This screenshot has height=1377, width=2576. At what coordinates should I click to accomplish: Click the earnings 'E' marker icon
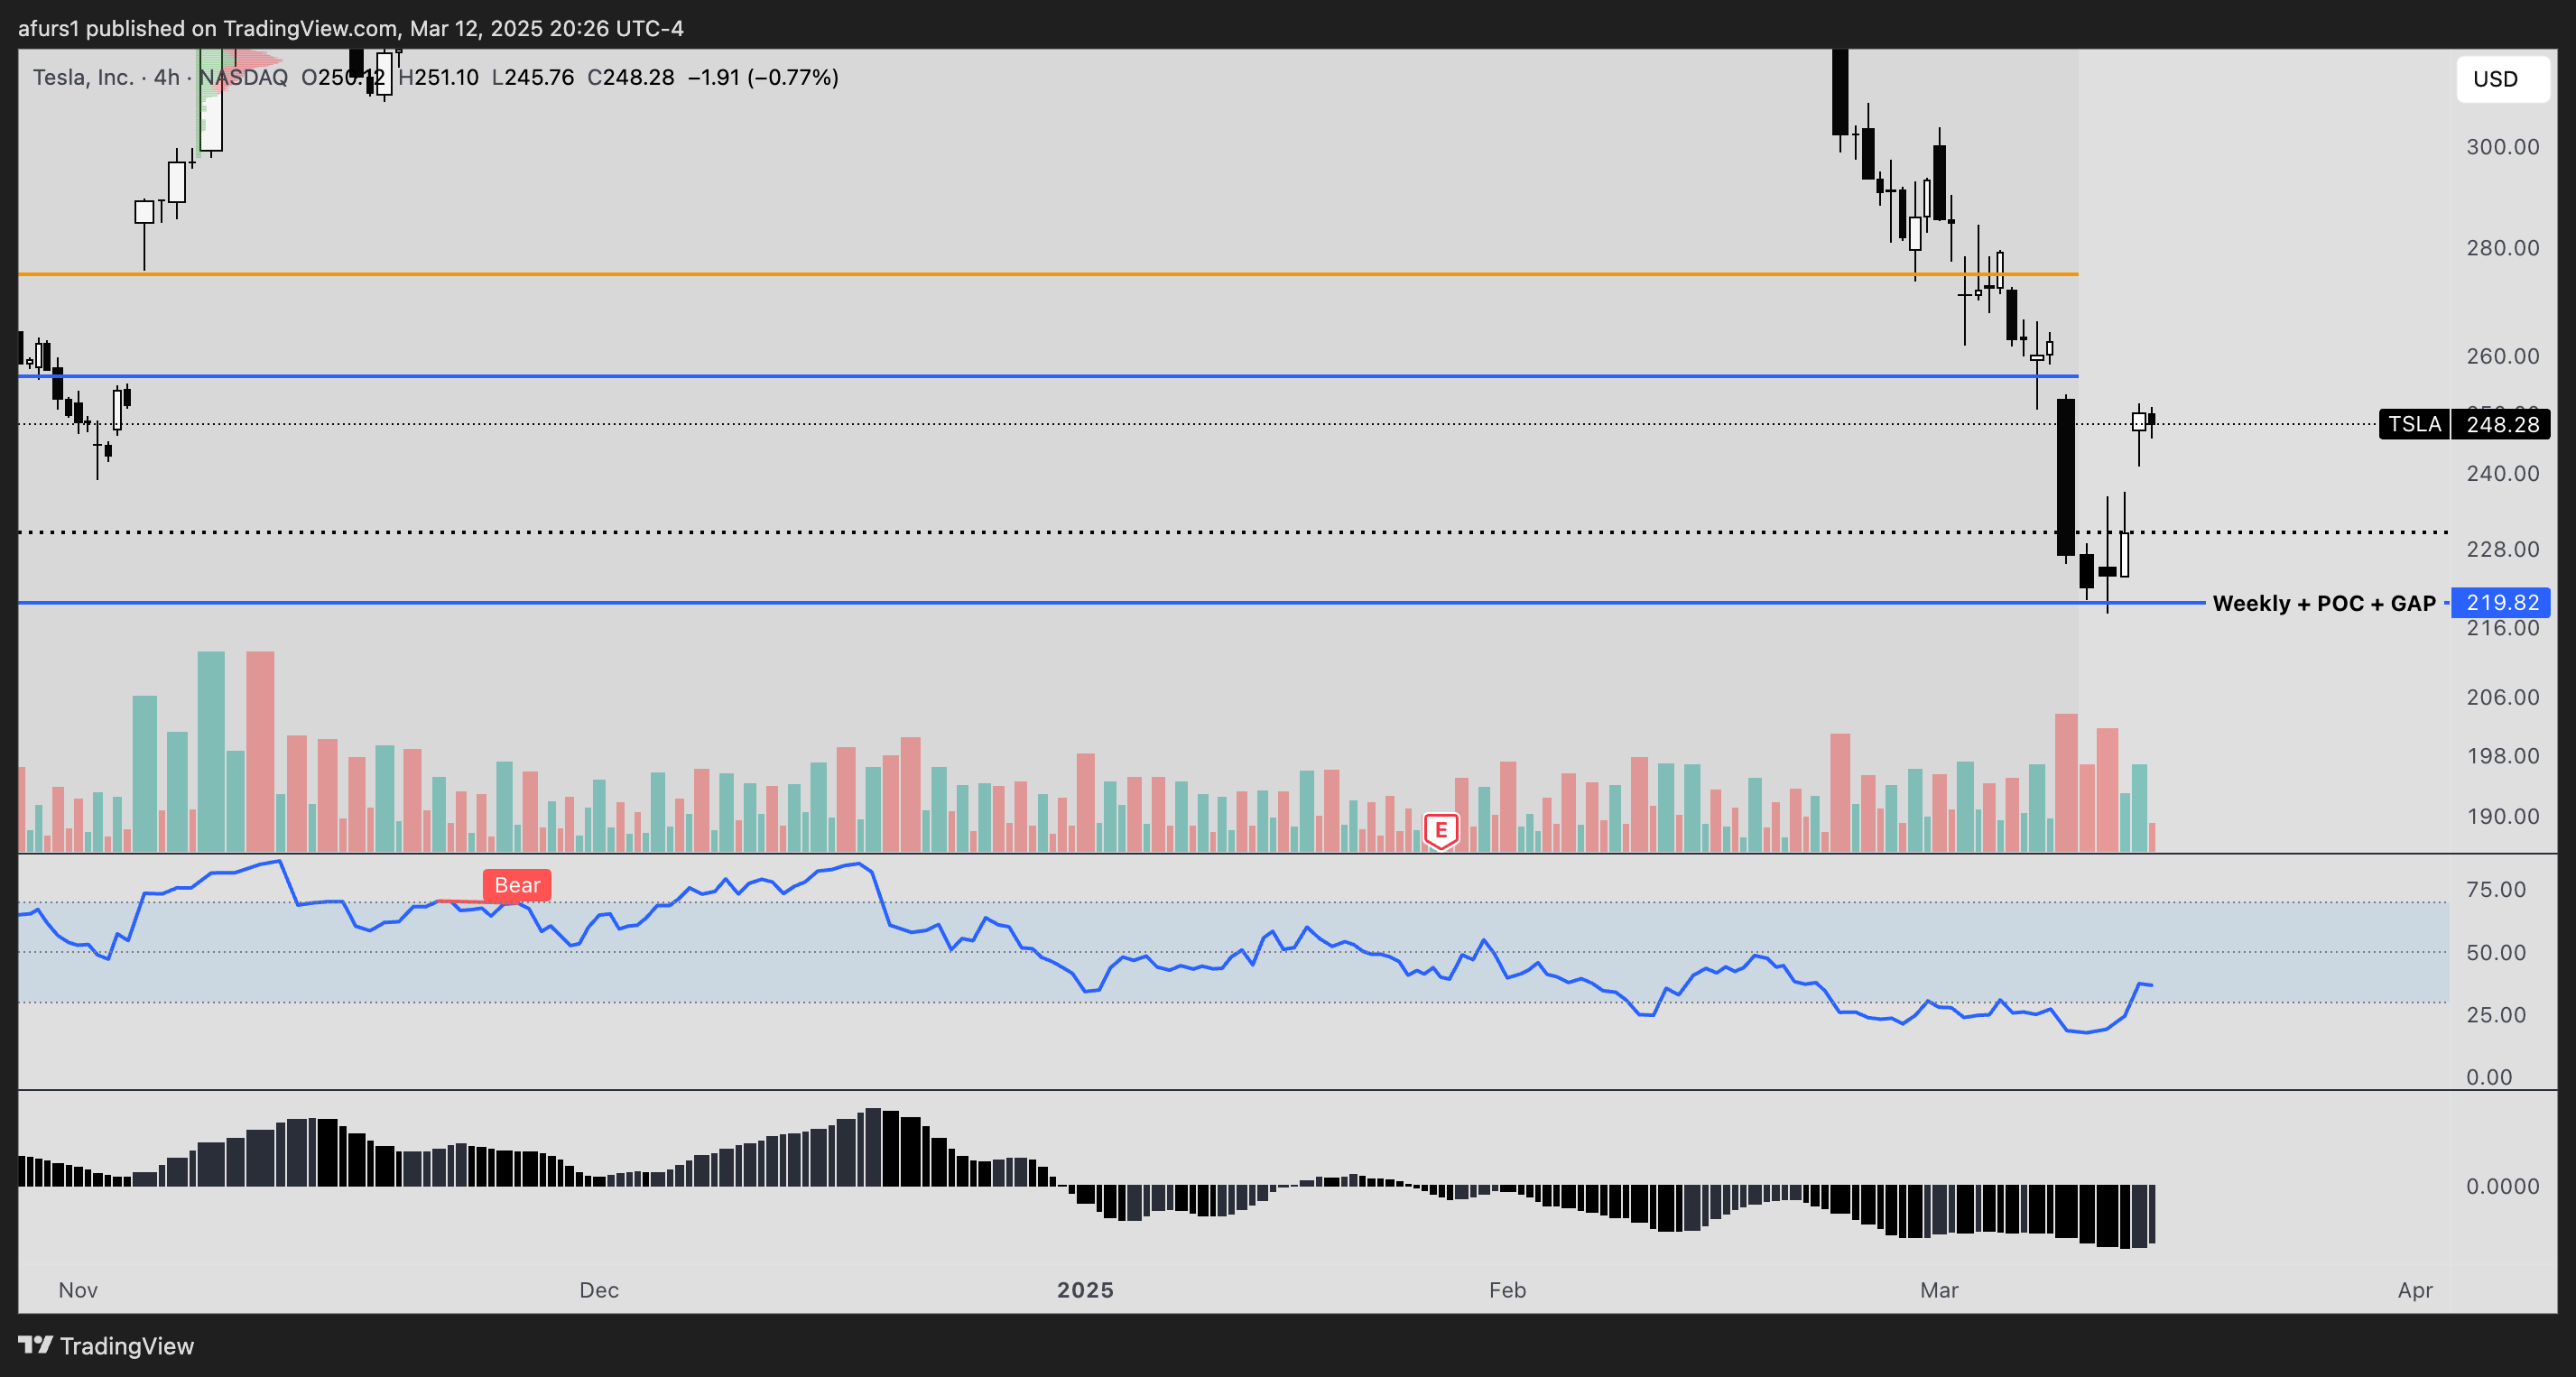point(1440,830)
